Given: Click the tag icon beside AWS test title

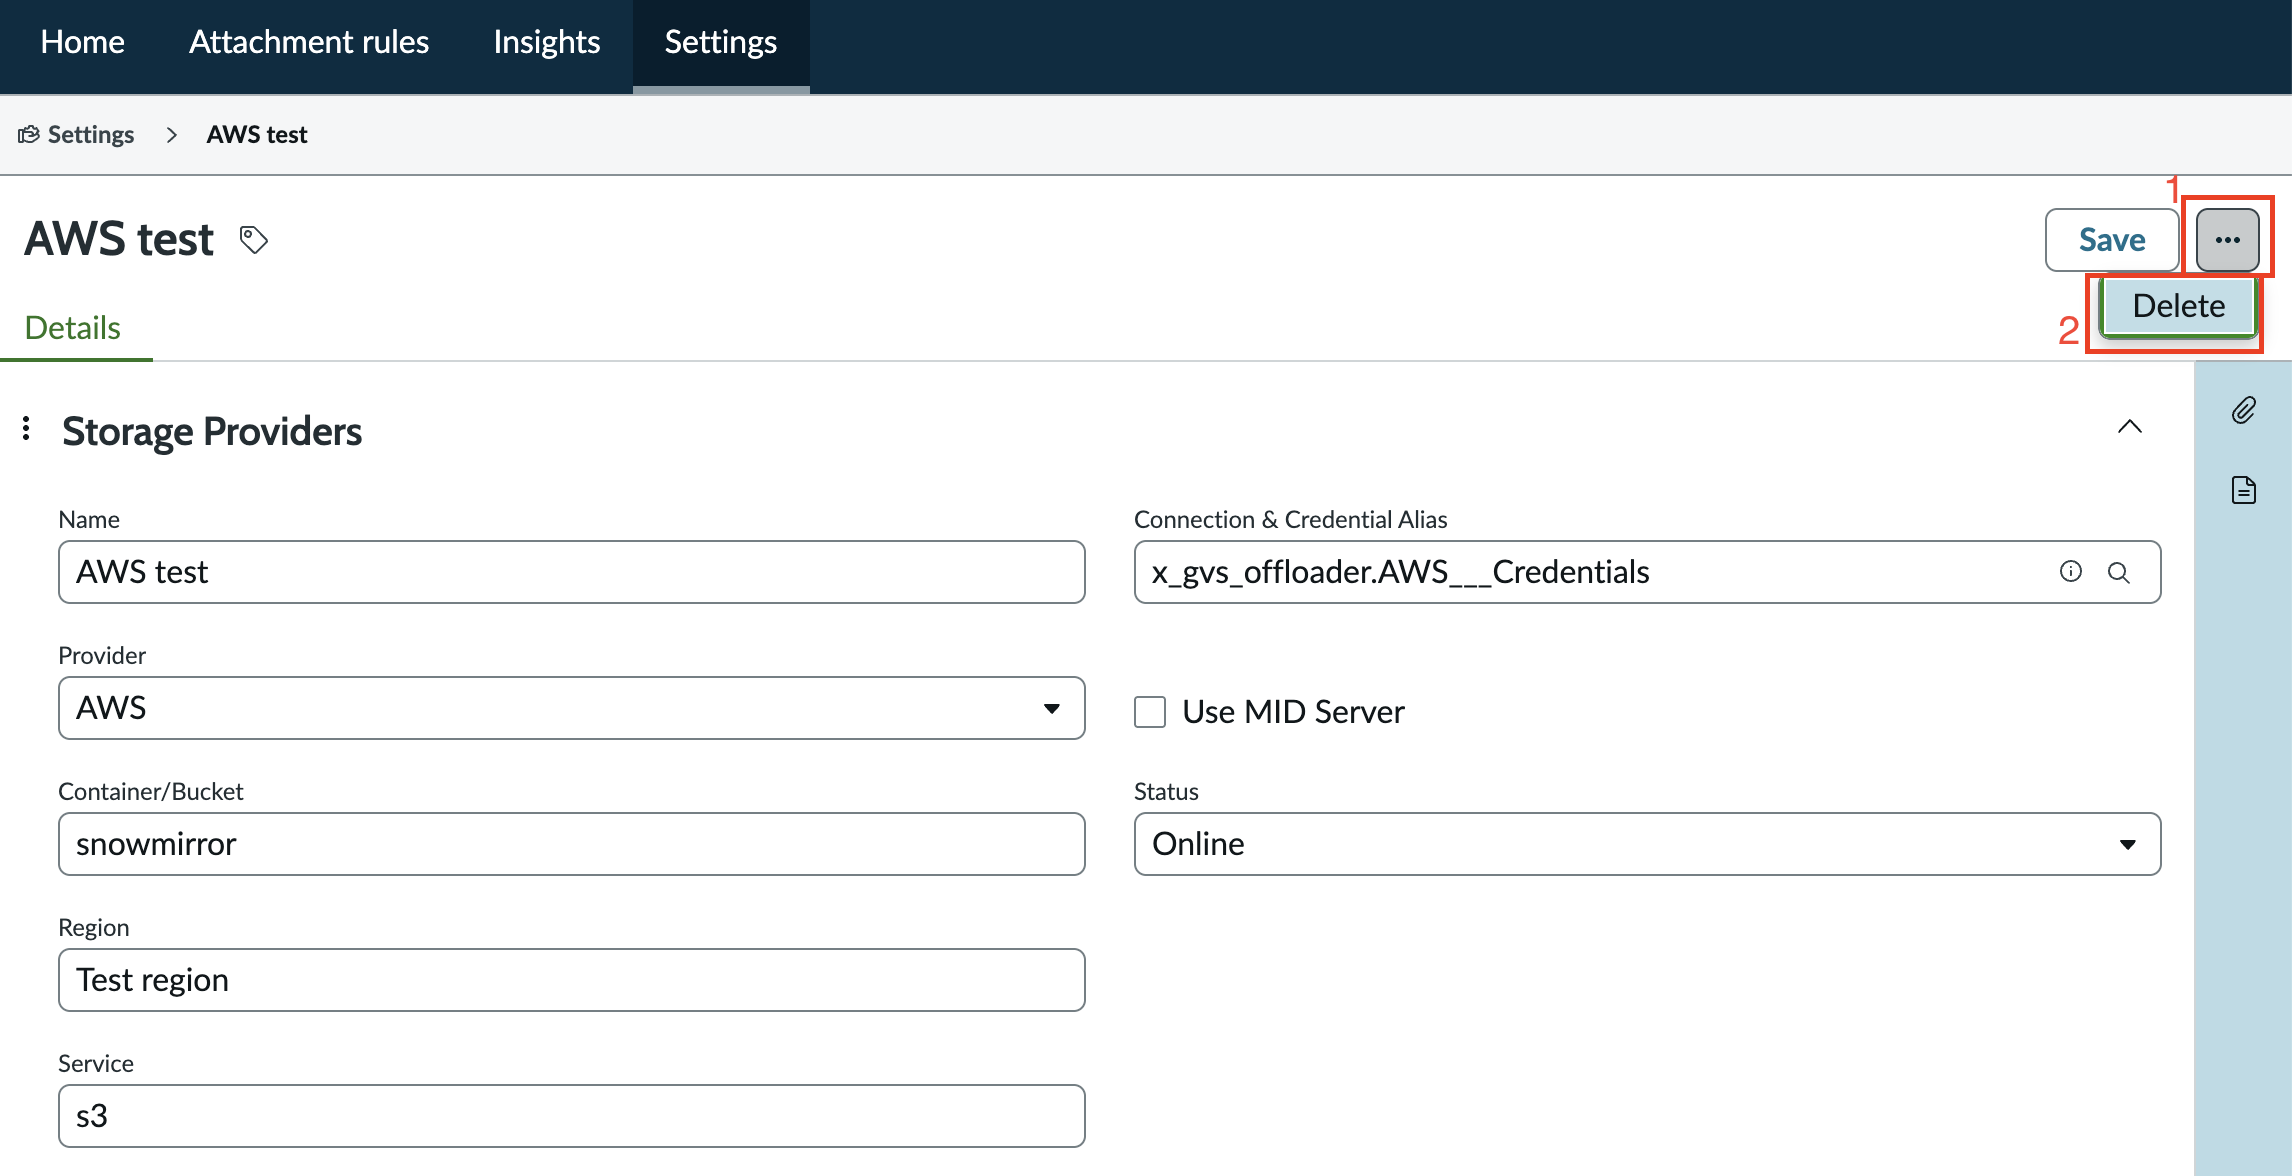Looking at the screenshot, I should [254, 240].
